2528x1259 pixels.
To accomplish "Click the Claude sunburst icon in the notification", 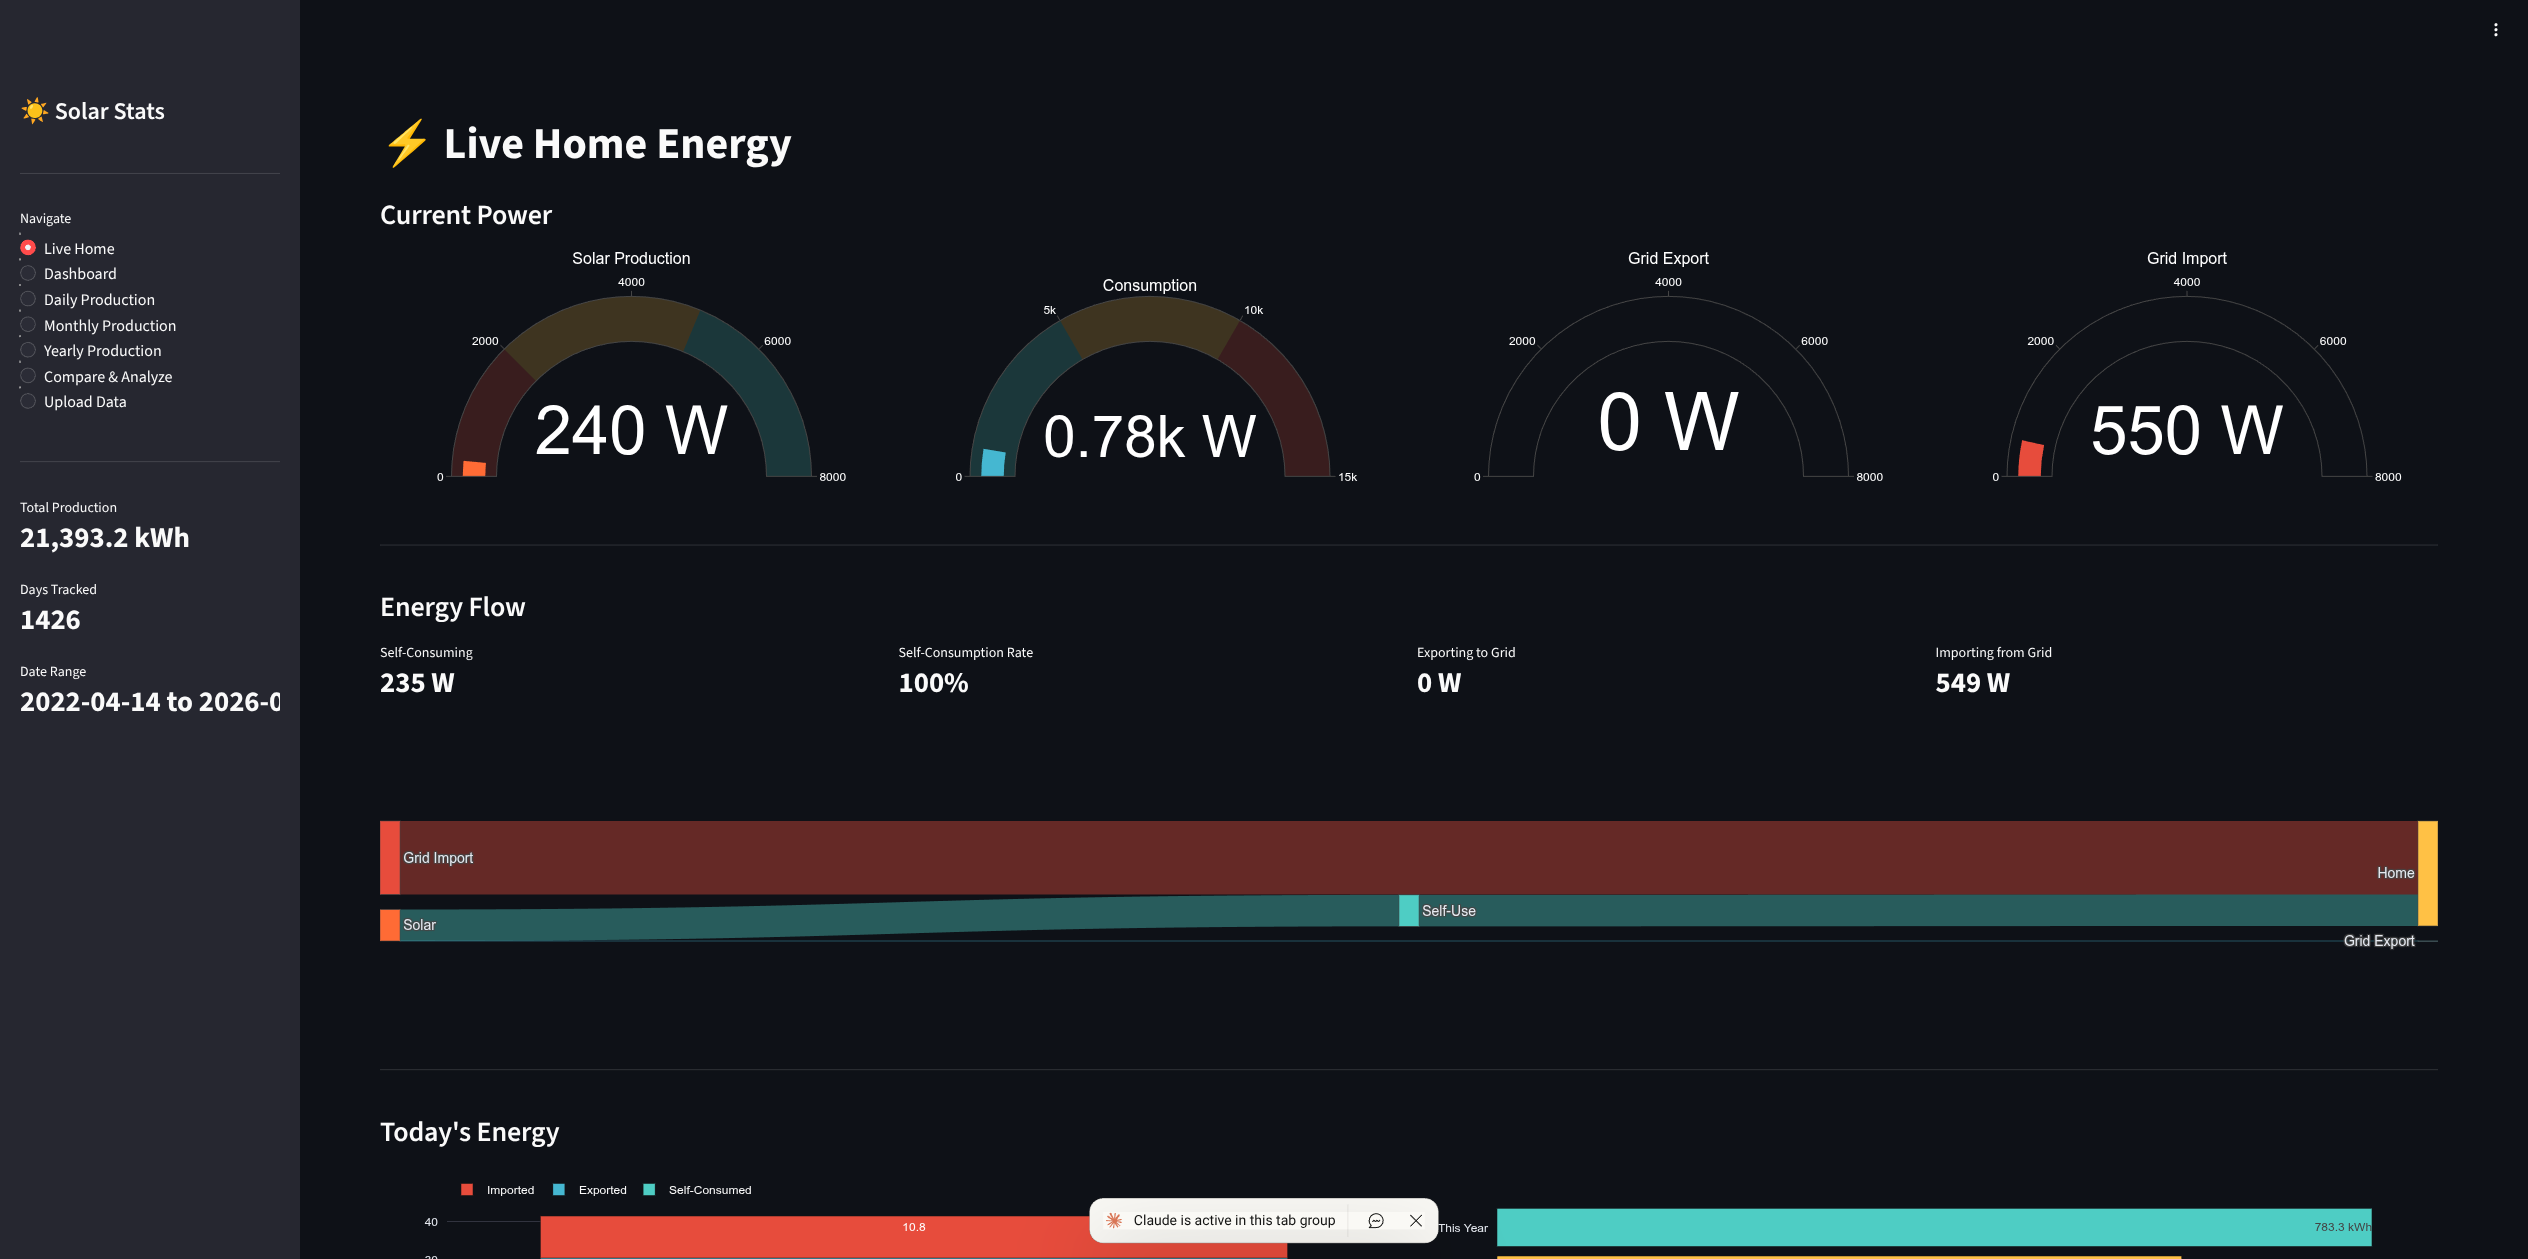I will [1114, 1220].
